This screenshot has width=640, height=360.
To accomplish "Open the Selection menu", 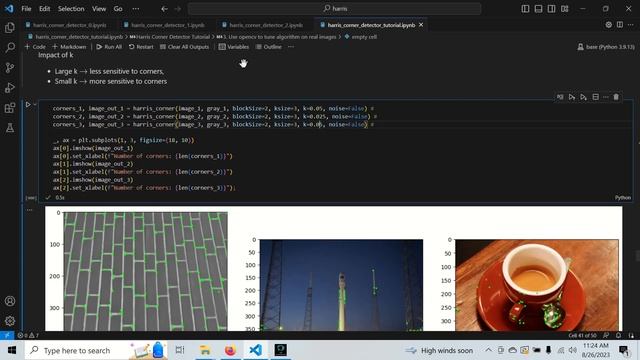I will click(71, 9).
